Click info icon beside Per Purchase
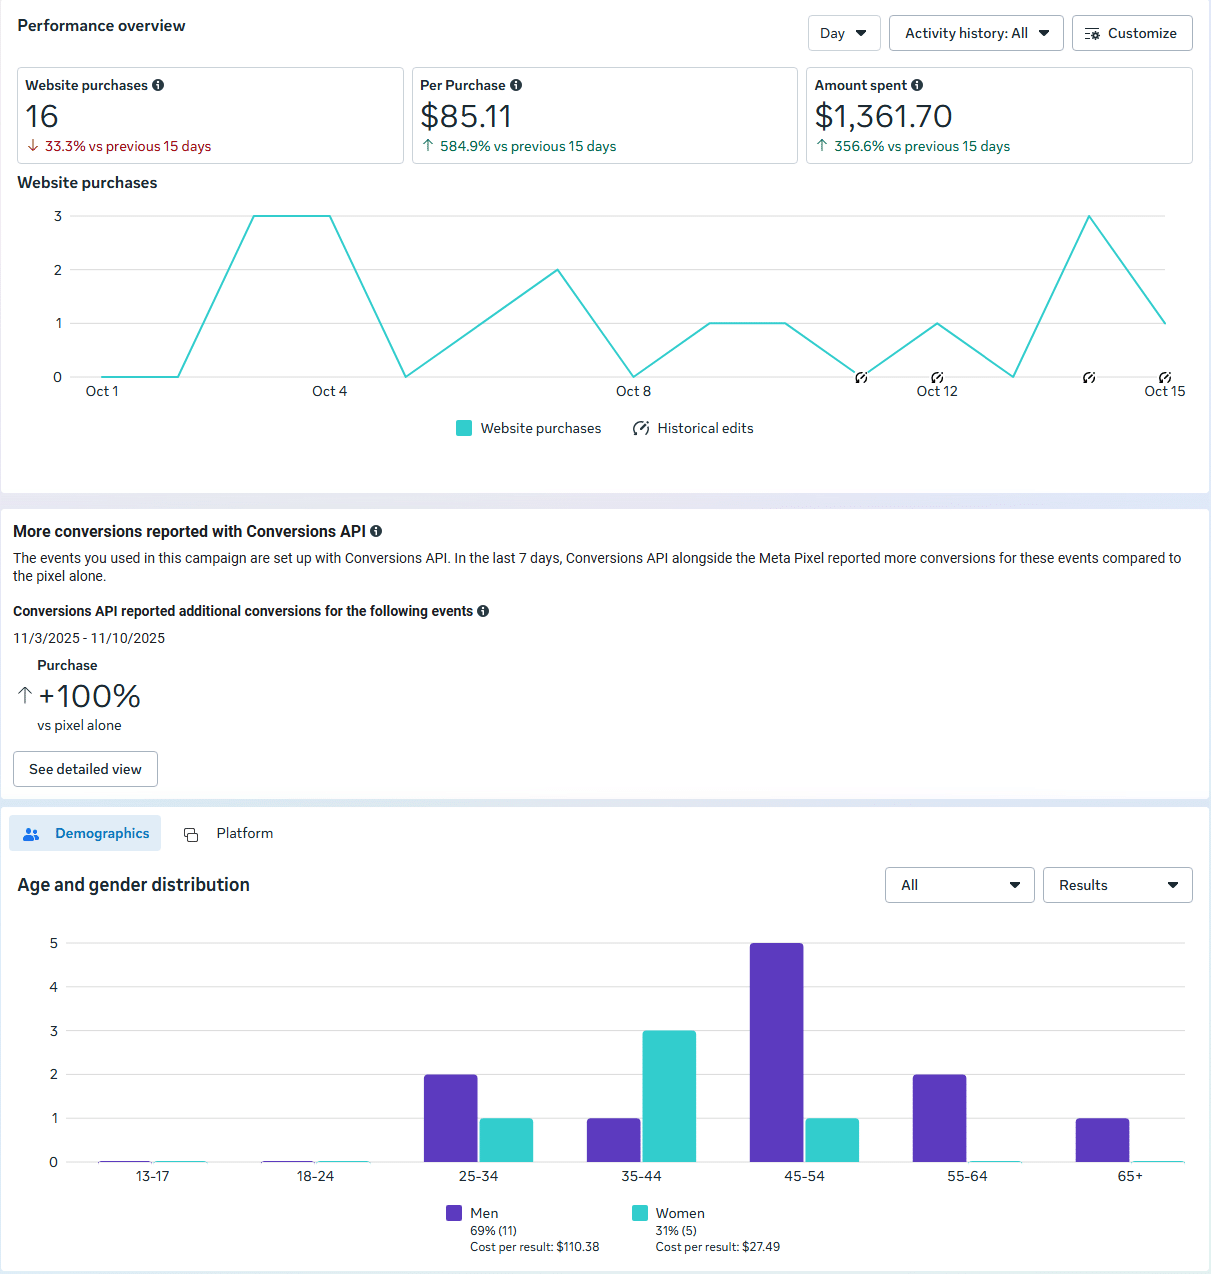This screenshot has height=1274, width=1211. [x=516, y=85]
